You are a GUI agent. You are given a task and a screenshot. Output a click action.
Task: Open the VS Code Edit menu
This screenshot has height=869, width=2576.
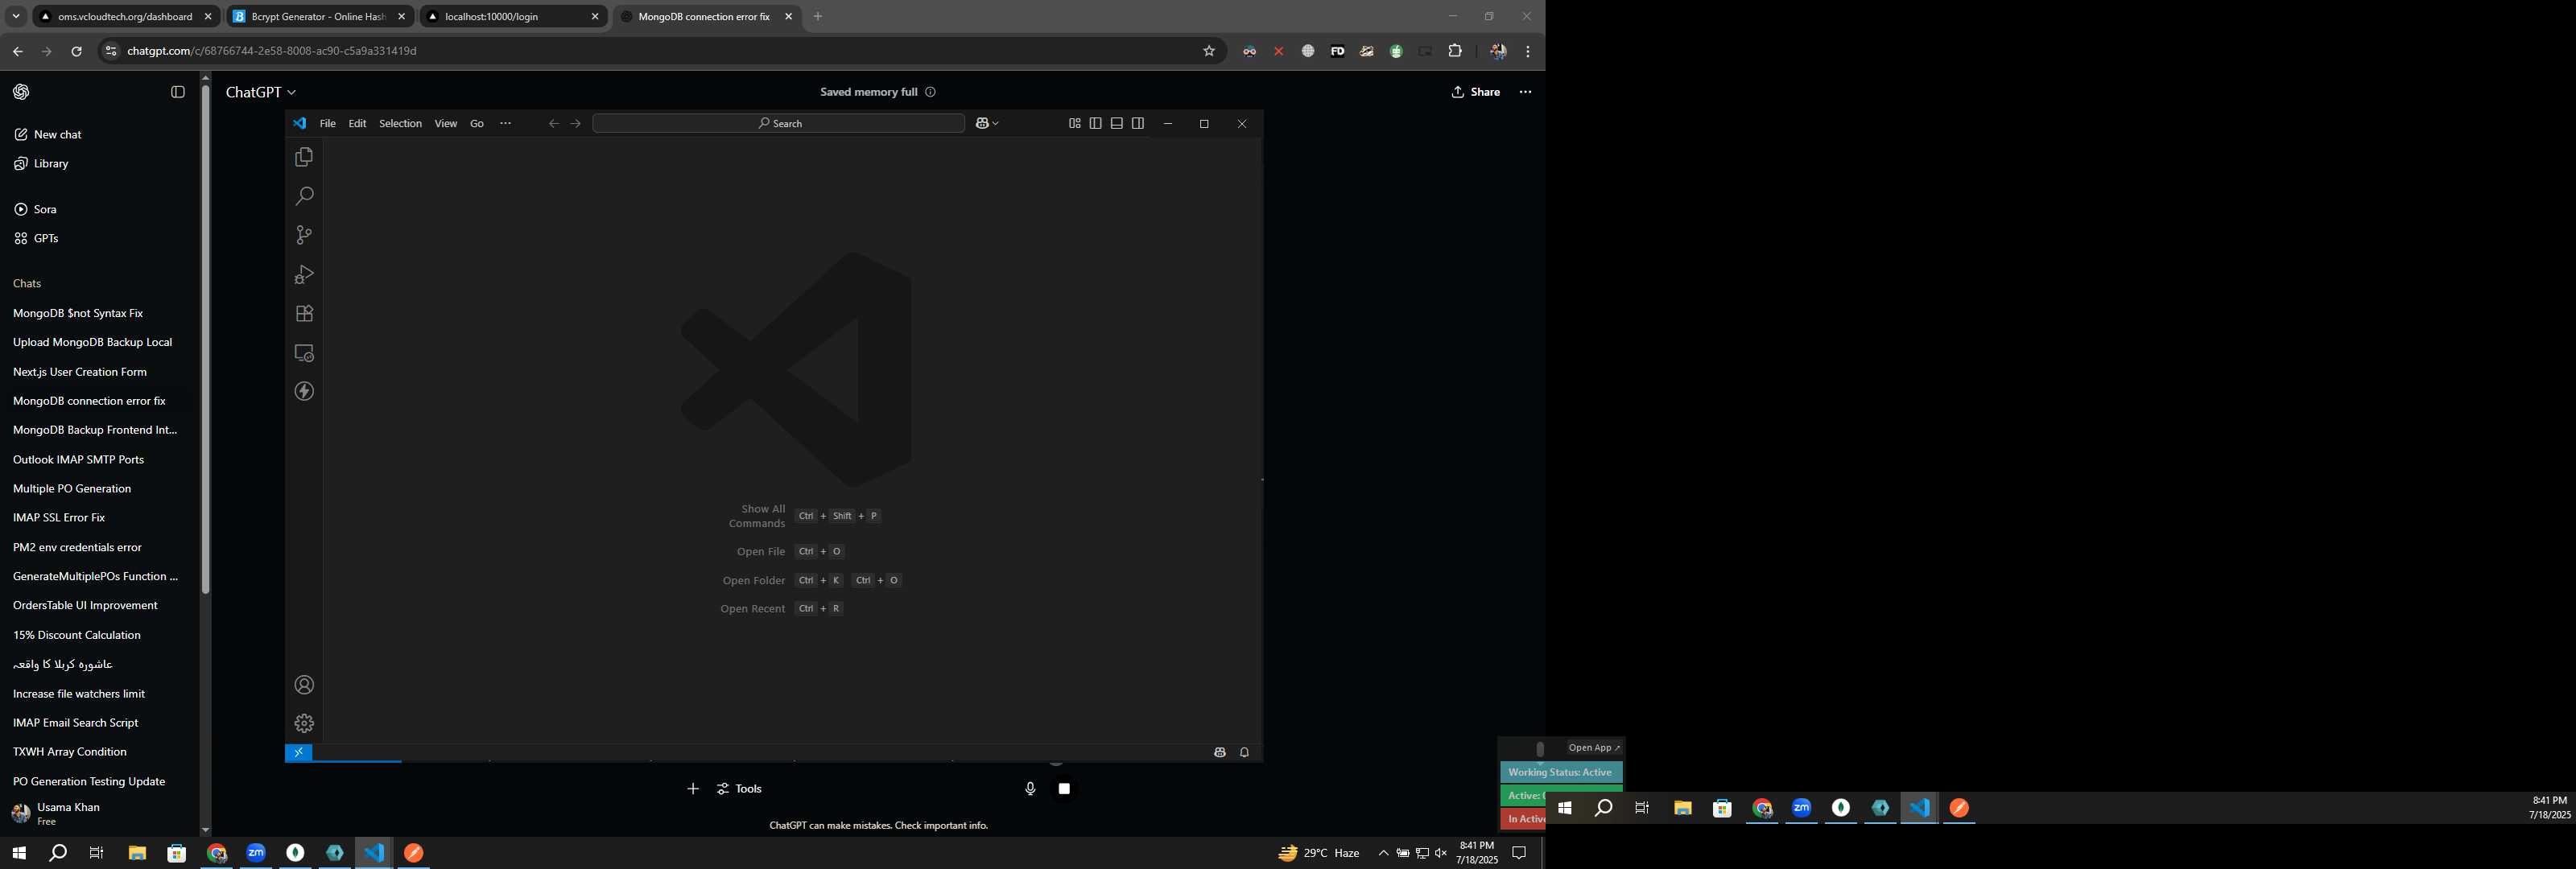click(357, 123)
